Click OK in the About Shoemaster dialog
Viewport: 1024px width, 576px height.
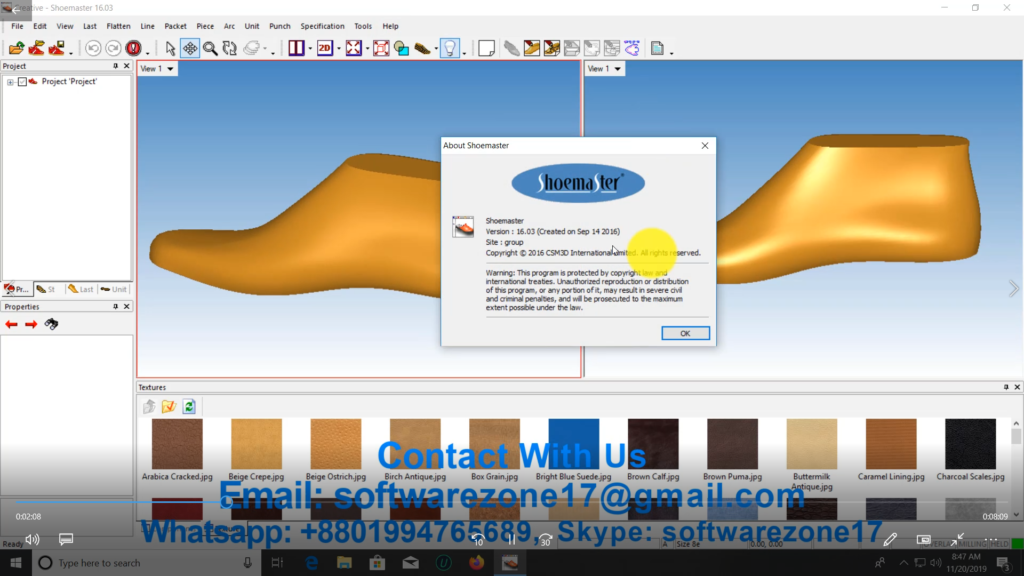click(685, 333)
